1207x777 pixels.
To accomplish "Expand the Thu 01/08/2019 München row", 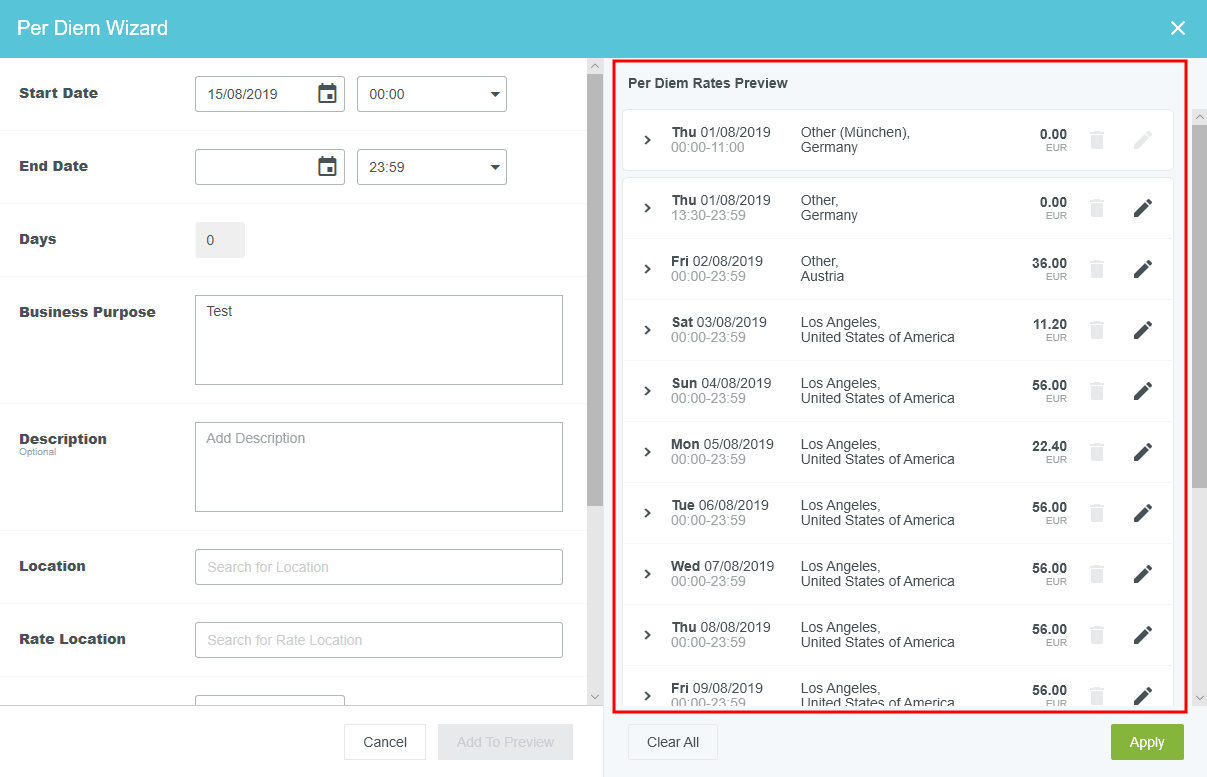I will click(647, 140).
